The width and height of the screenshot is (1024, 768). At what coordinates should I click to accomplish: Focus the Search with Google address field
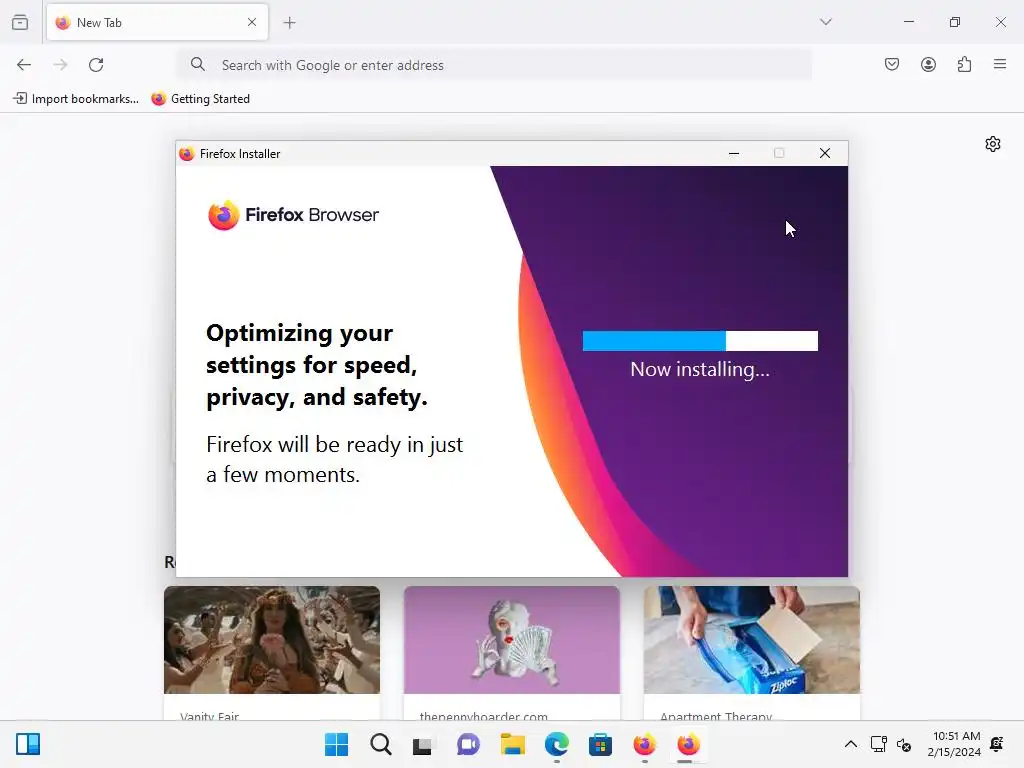coord(495,65)
